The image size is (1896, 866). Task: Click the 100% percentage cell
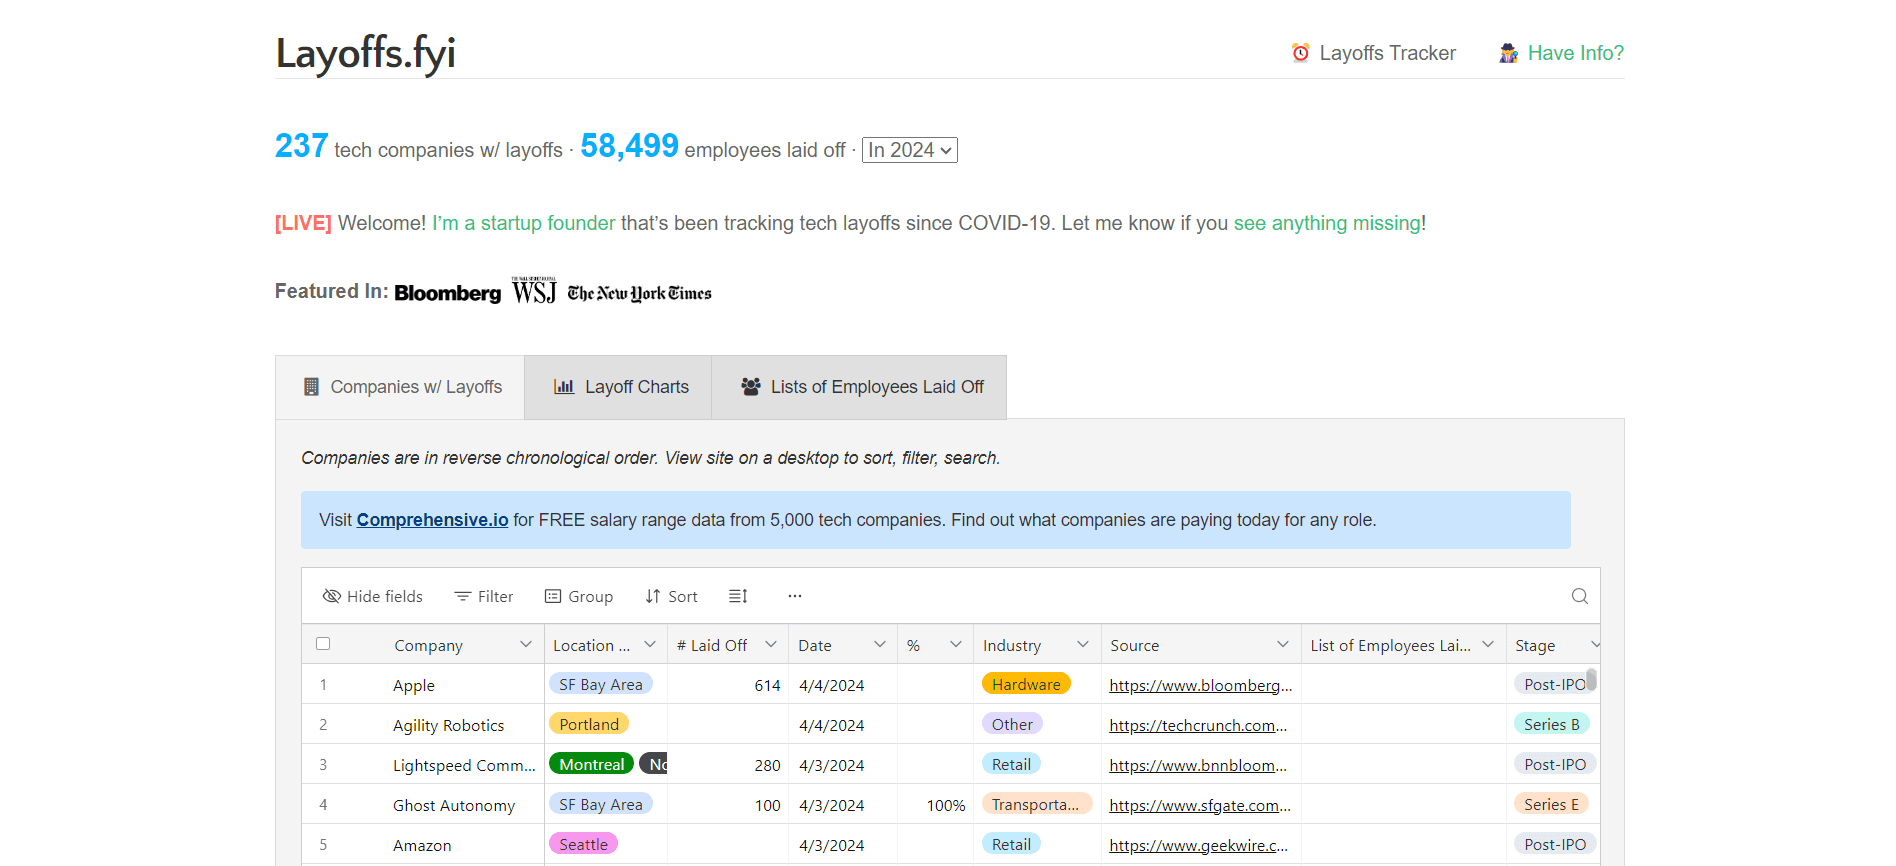coord(946,805)
